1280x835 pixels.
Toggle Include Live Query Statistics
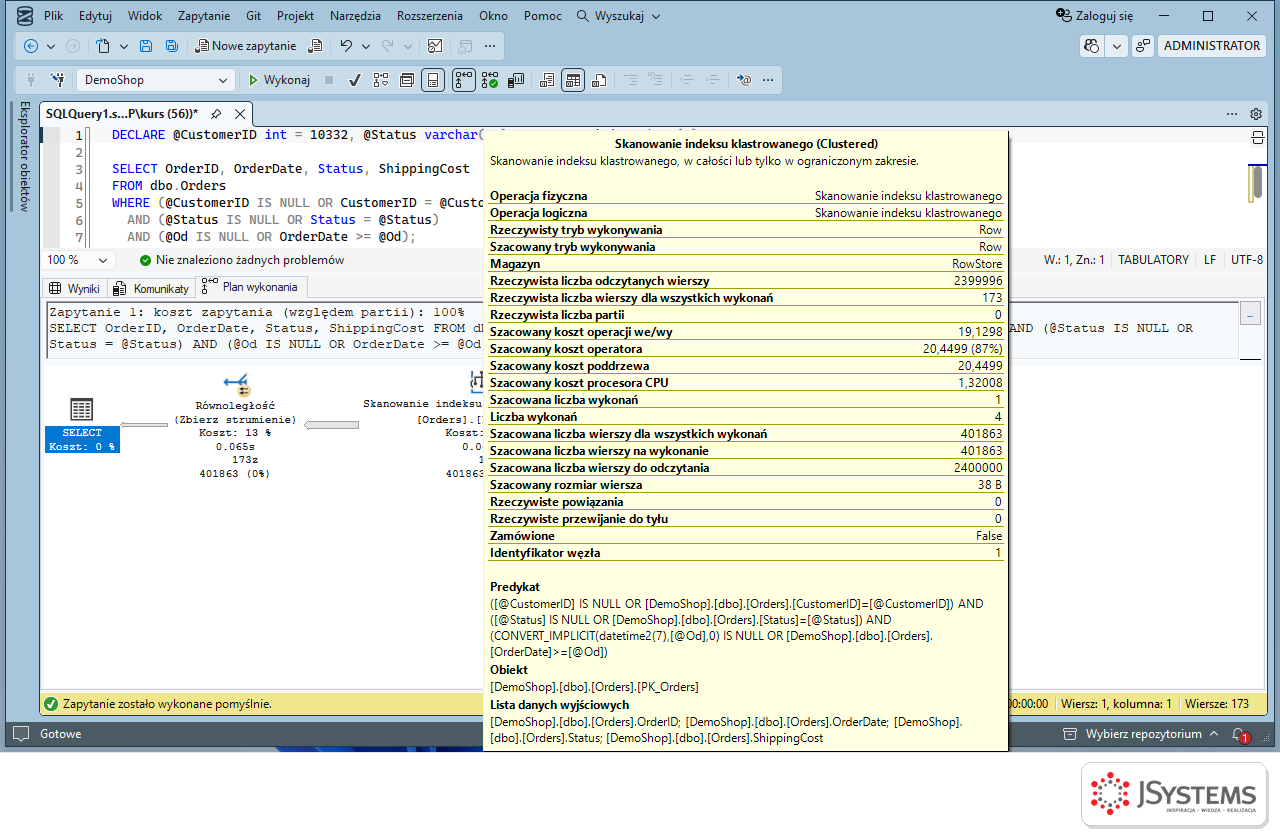click(490, 80)
